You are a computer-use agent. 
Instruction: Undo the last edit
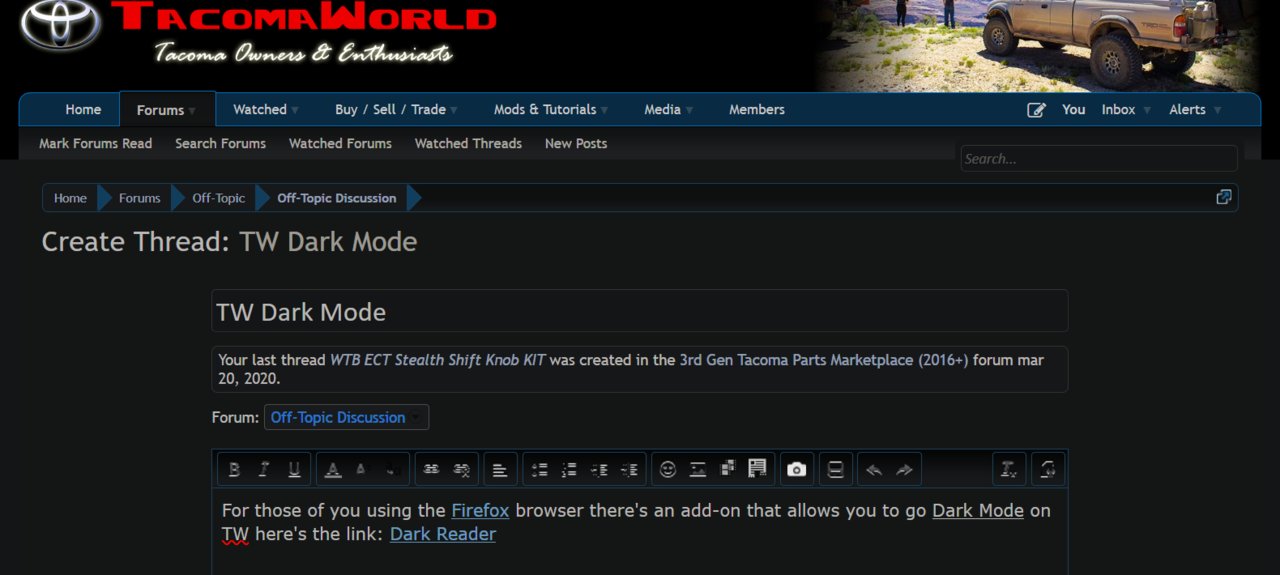click(x=874, y=469)
